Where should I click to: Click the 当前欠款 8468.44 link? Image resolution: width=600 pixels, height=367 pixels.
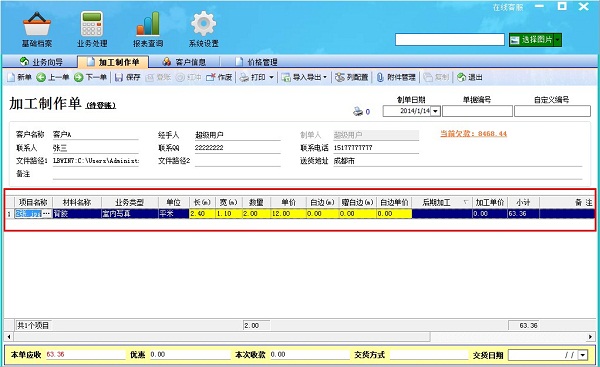(x=473, y=134)
